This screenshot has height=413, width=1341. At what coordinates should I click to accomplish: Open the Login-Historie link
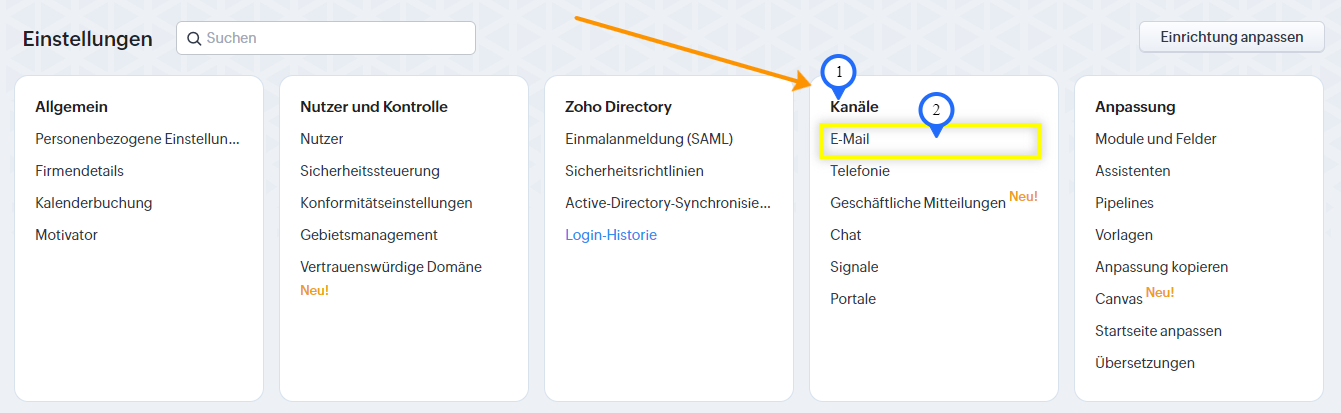611,235
